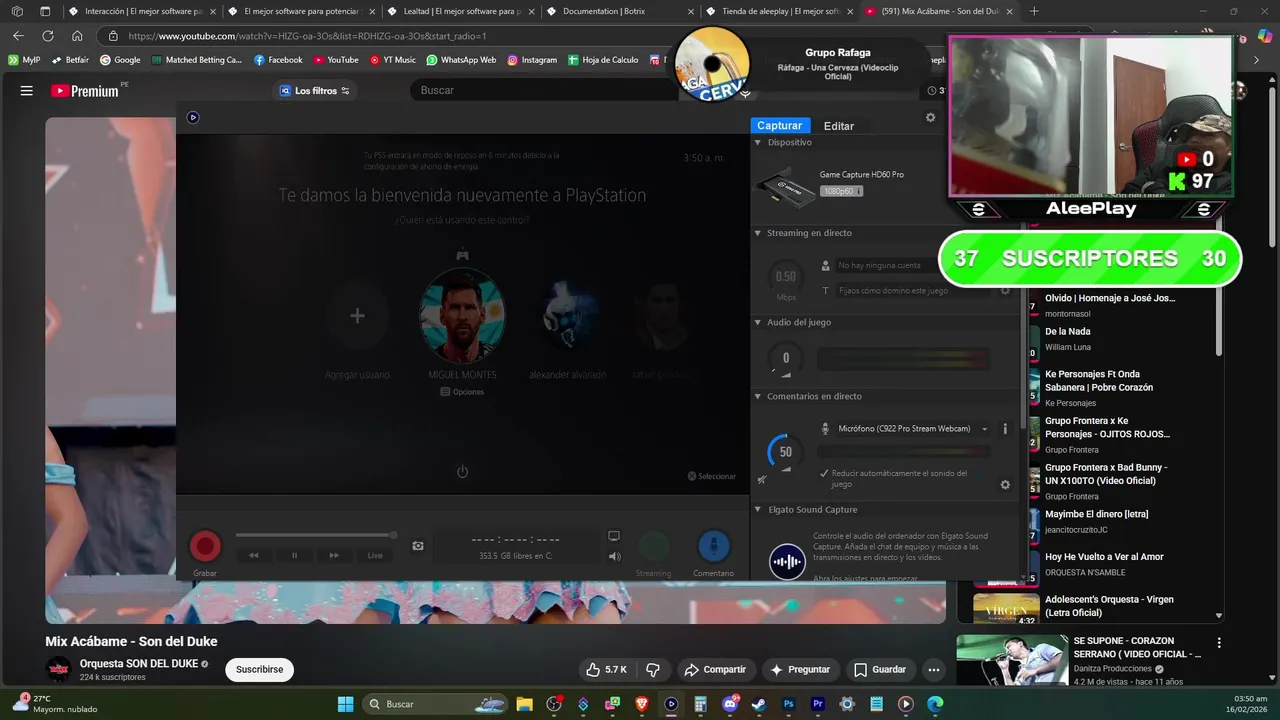Open options for SE SUPONE video

click(1218, 643)
